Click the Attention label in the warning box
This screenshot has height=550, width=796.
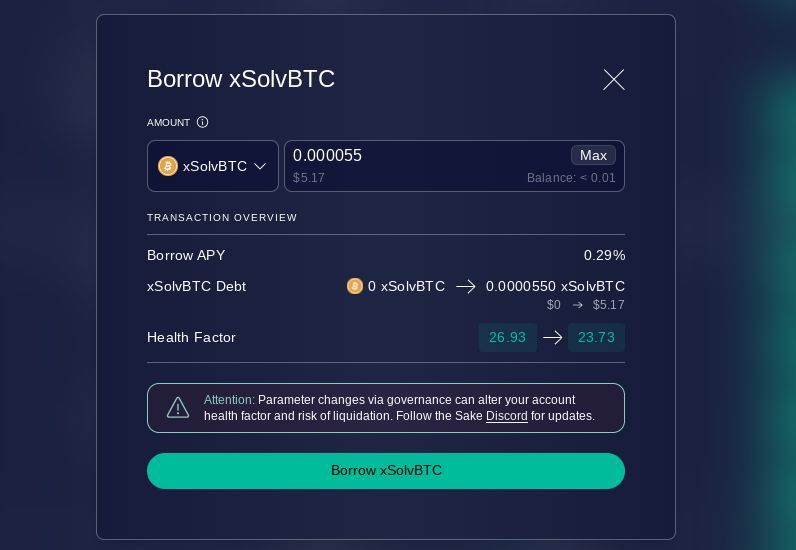[229, 400]
